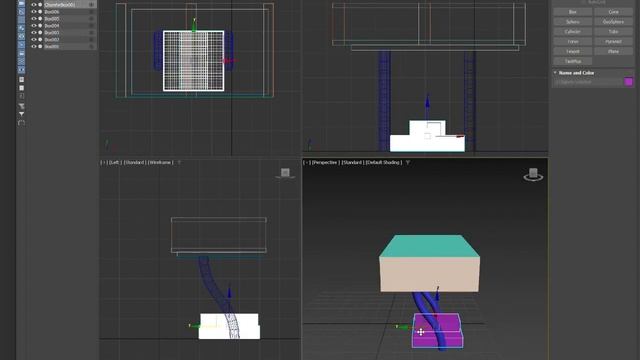Click the beige box in Perspective viewport
Screen dimensions: 640x360
pos(429,273)
